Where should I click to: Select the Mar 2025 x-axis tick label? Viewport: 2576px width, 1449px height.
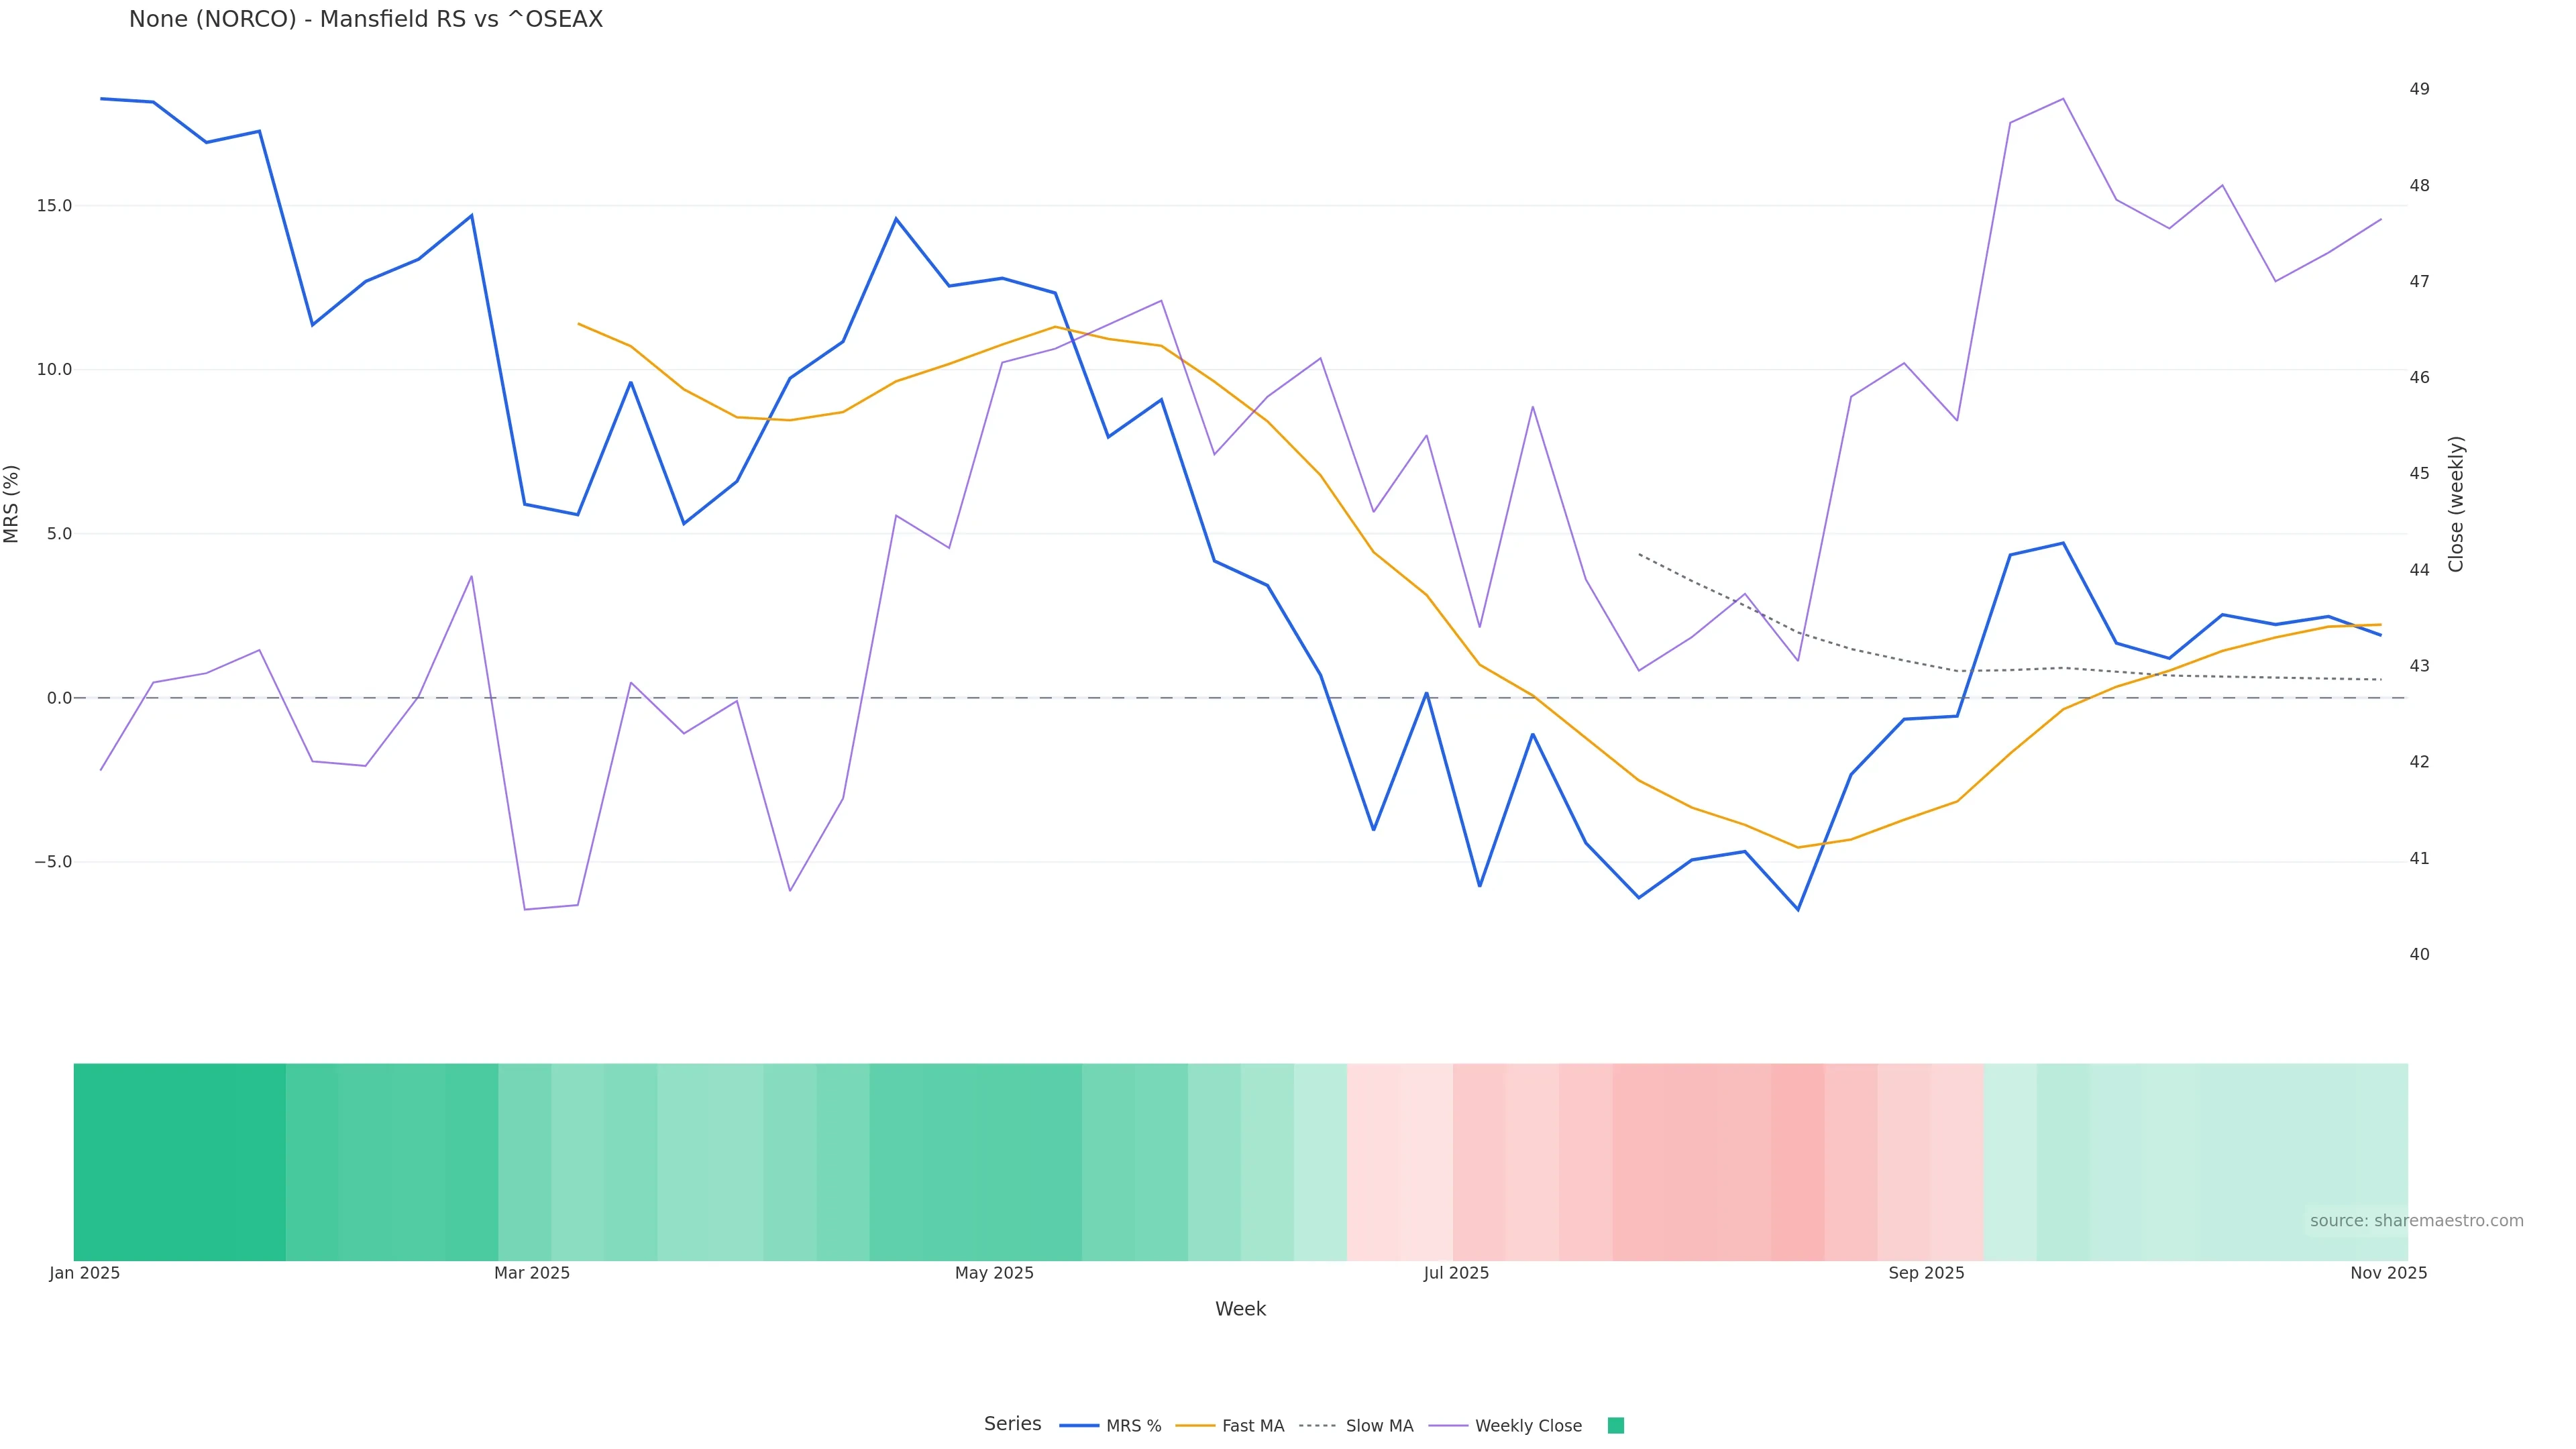point(532,1273)
